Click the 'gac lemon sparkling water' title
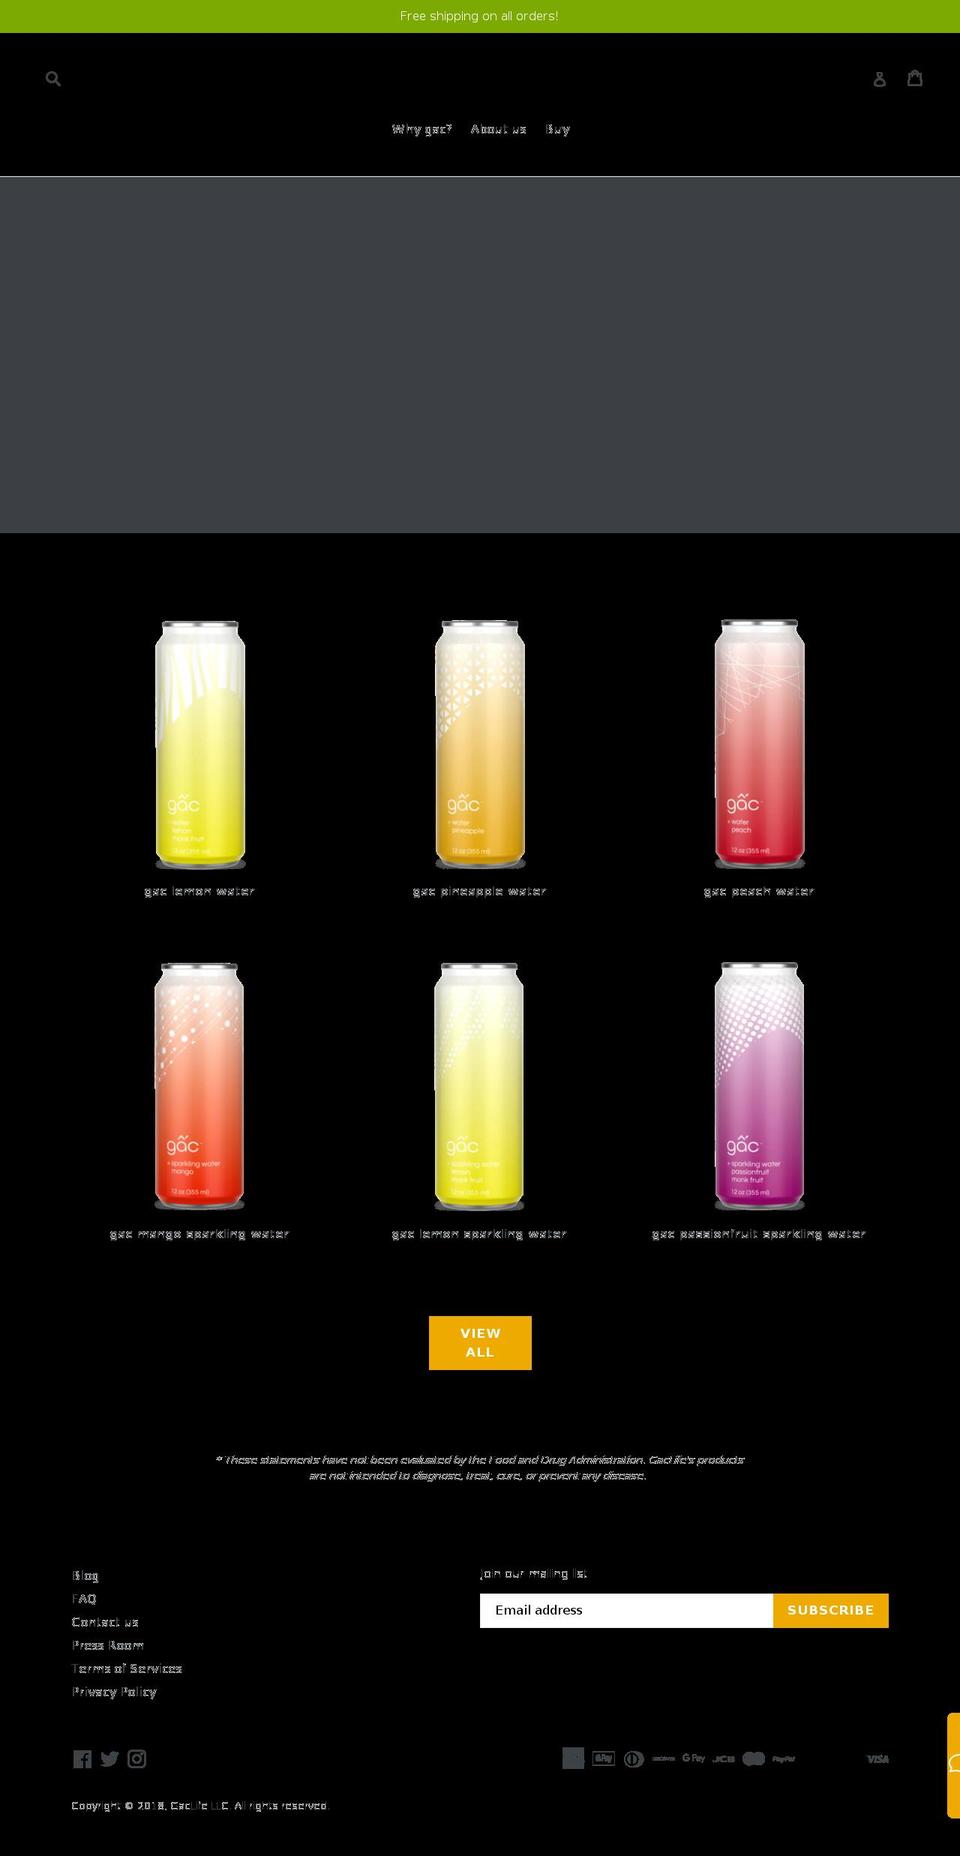Screen dimensions: 960x1856 (x=480, y=1234)
